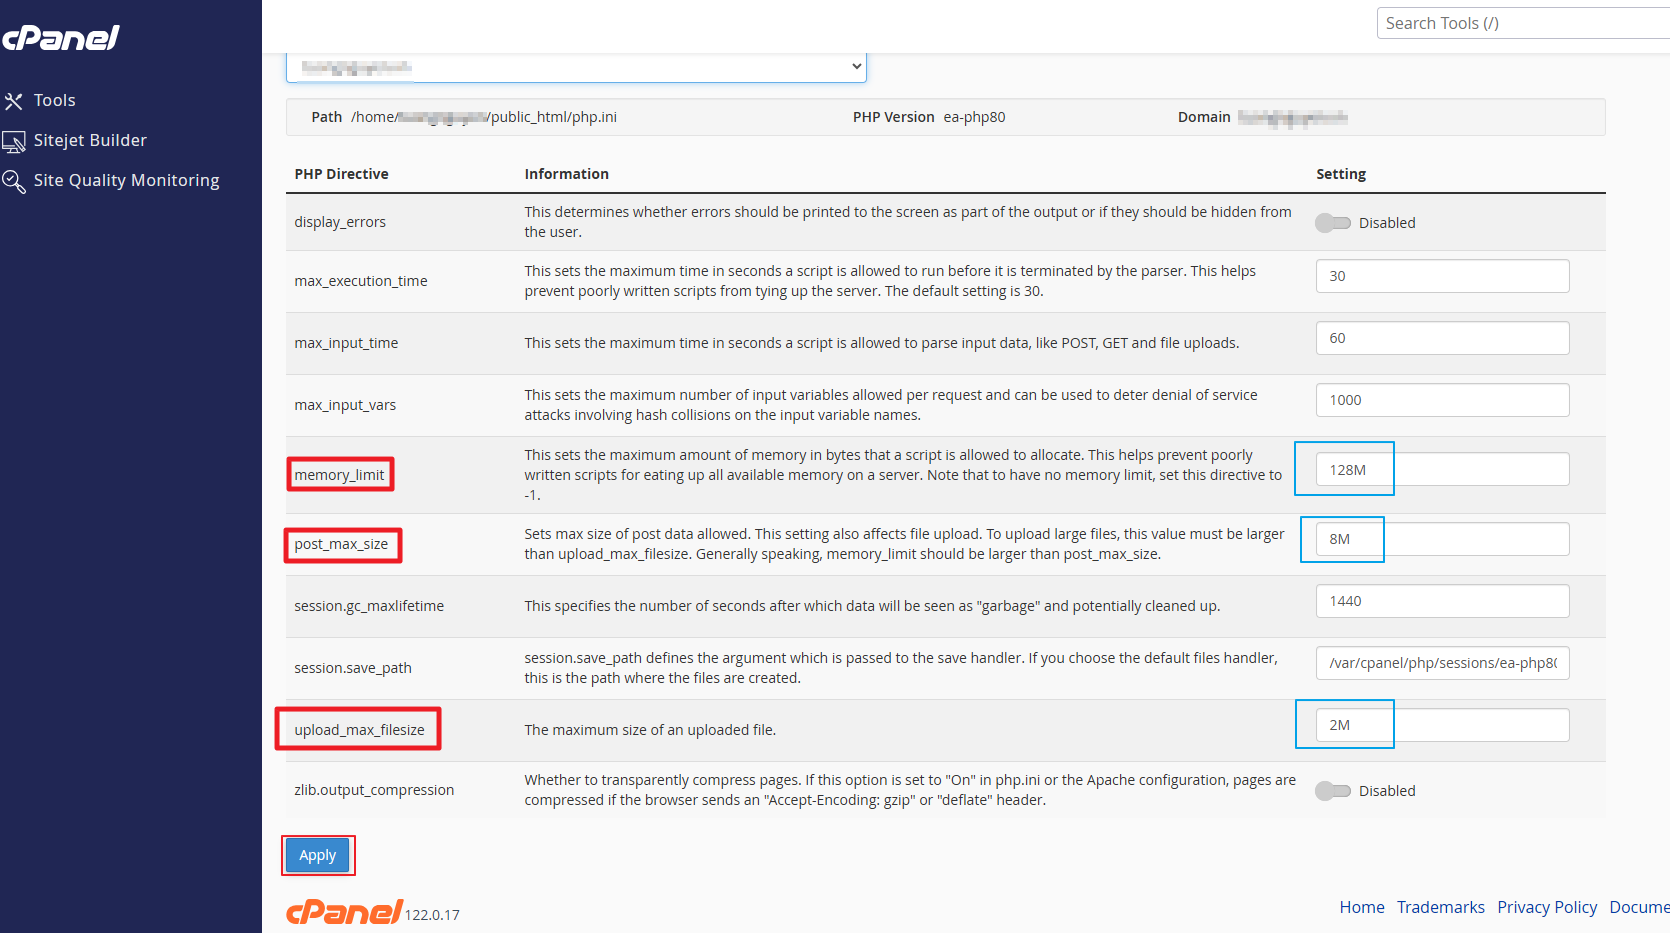Click the upload_max_filesize 2M field
This screenshot has width=1670, height=933.
pos(1442,725)
